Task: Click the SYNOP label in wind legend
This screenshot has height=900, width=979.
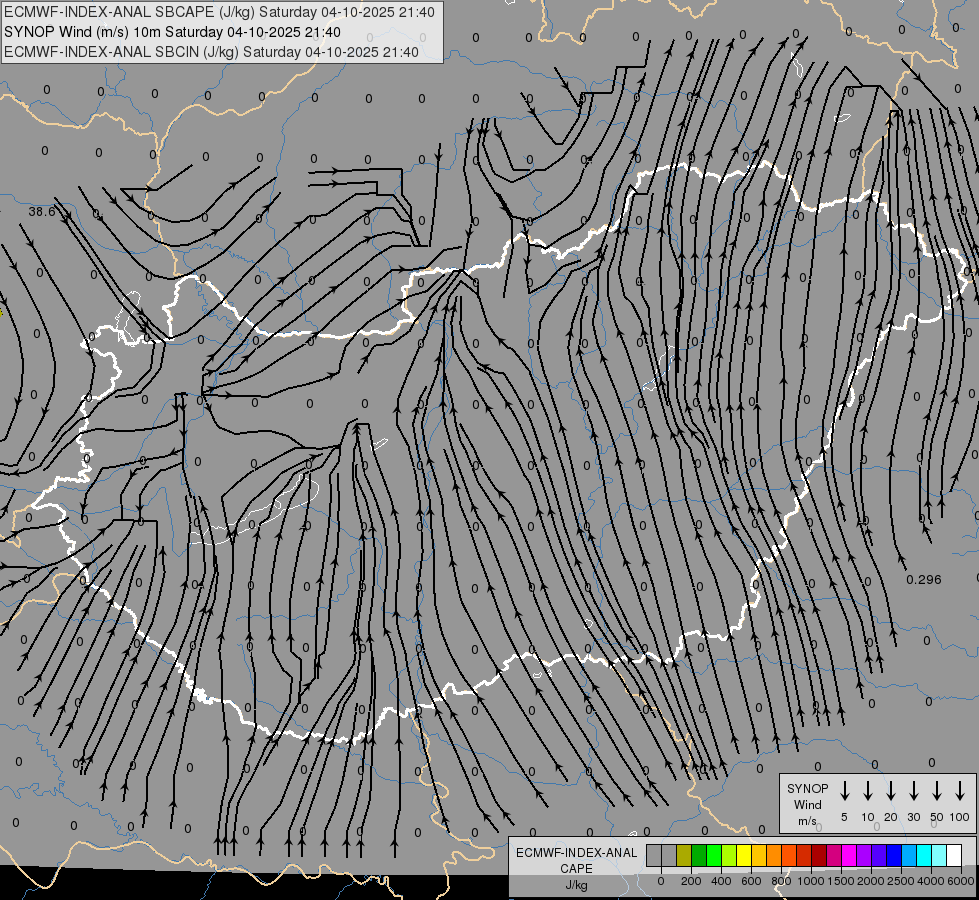Action: coord(807,788)
